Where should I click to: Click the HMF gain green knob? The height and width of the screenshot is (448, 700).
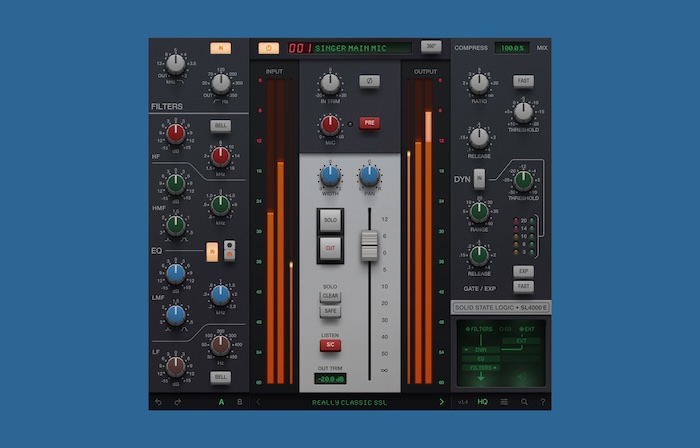(176, 183)
